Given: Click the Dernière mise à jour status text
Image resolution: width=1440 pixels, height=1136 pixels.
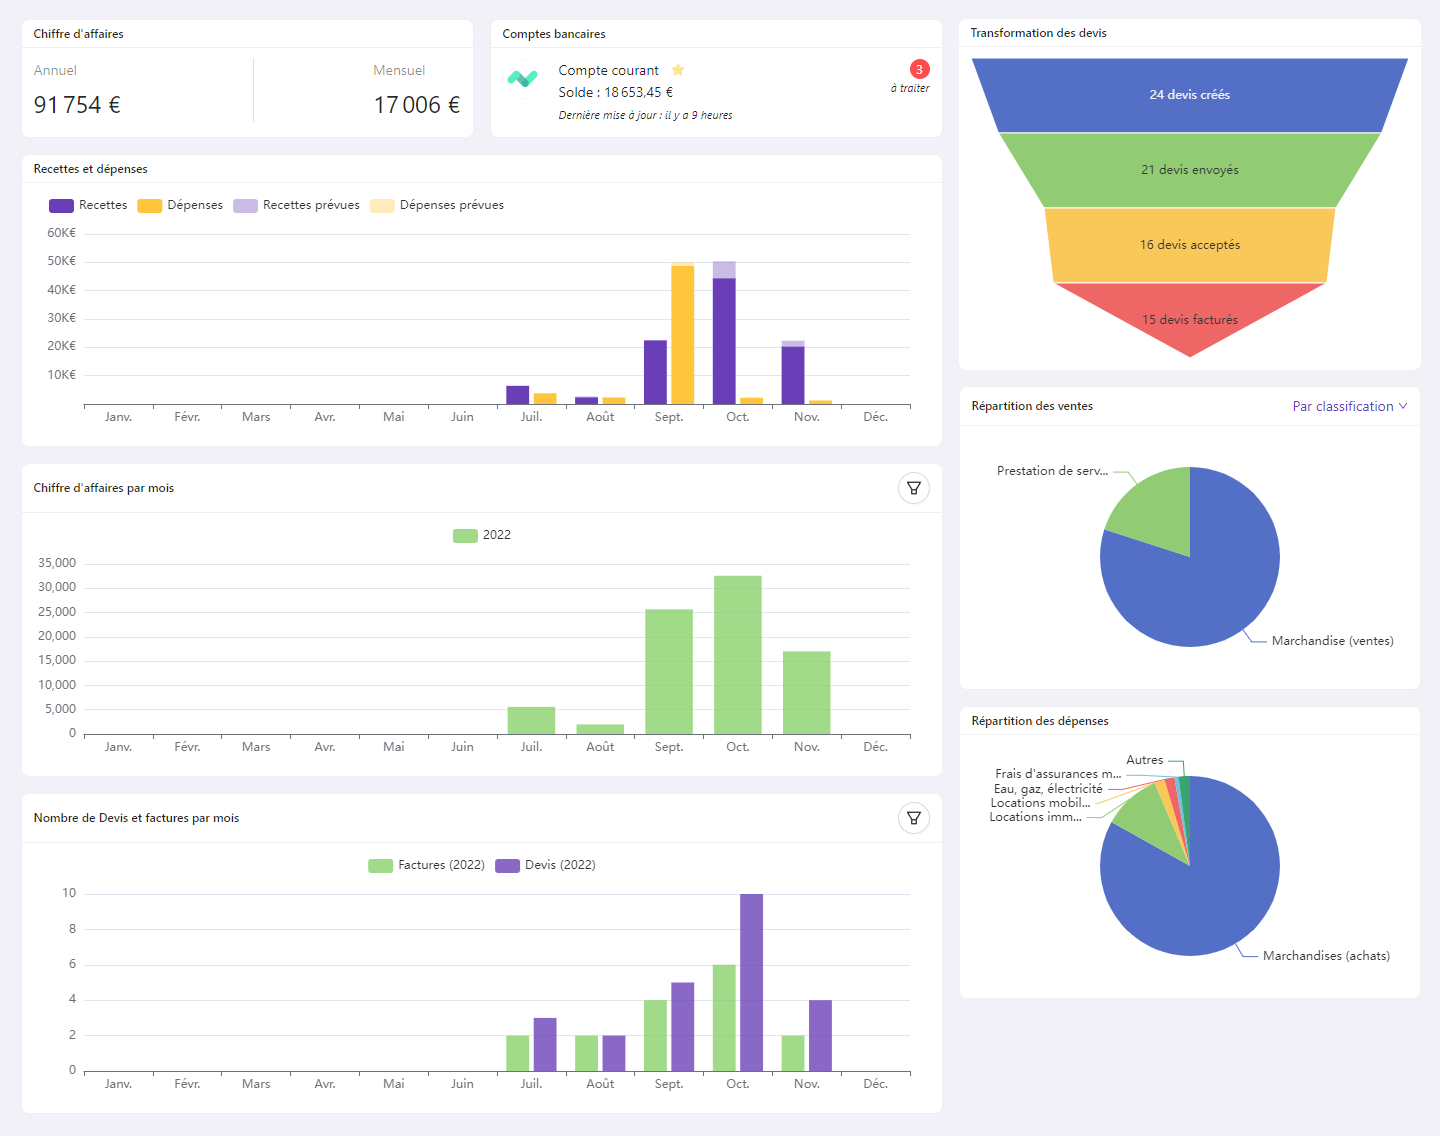Looking at the screenshot, I should pos(645,115).
